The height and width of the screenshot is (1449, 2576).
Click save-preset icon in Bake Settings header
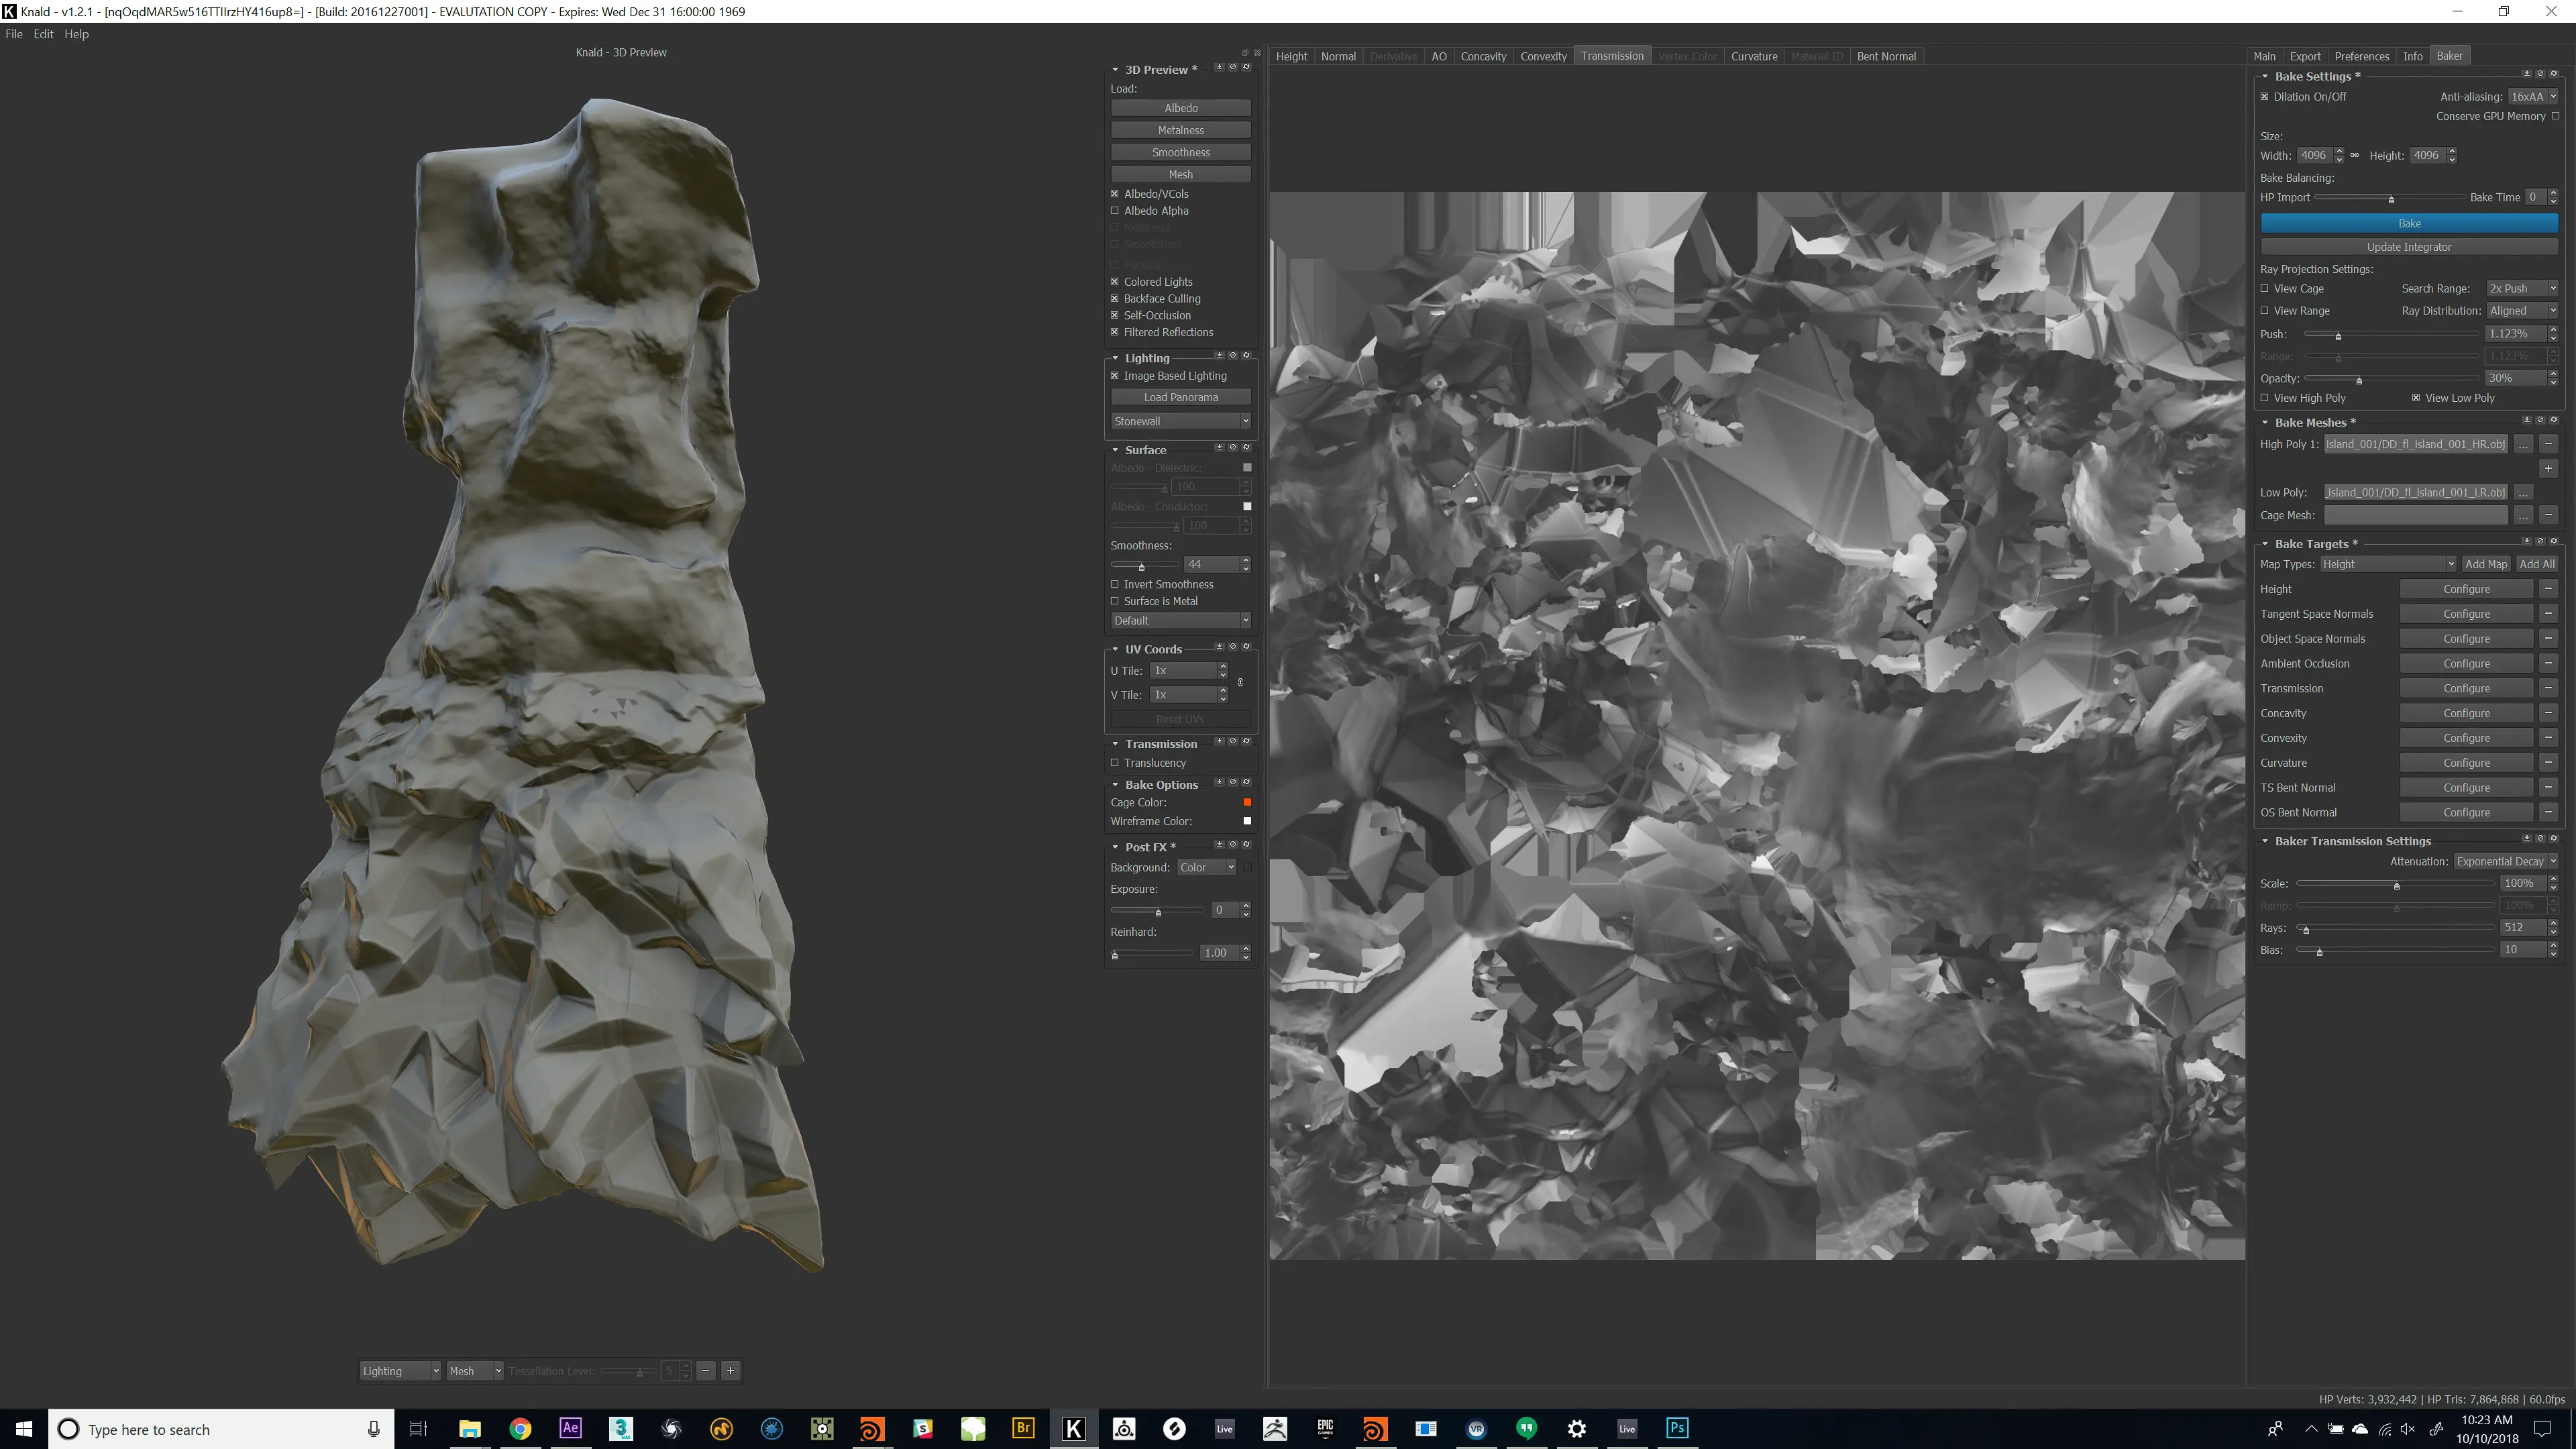pos(2526,74)
